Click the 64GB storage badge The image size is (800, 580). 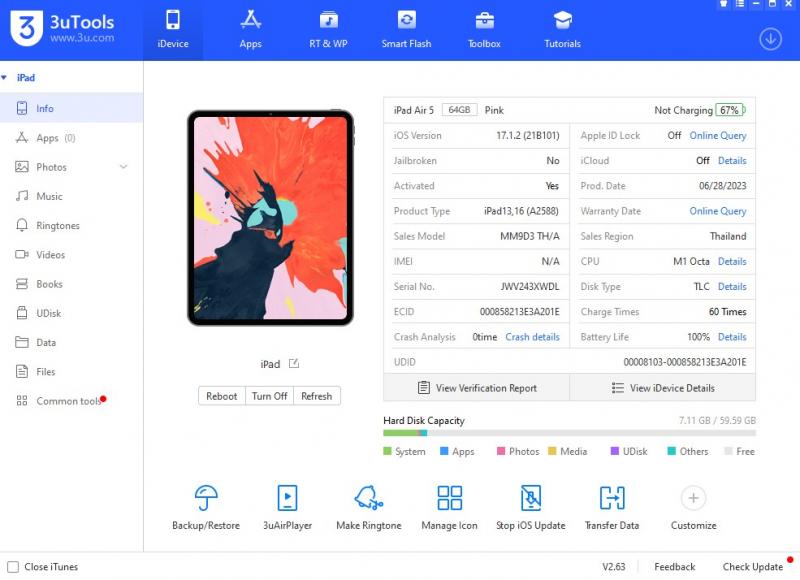tap(459, 110)
